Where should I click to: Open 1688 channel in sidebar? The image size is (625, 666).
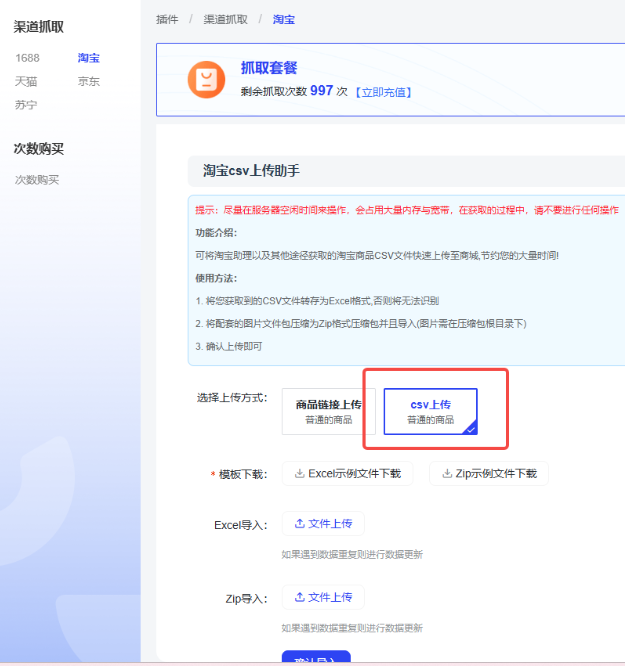tap(27, 58)
